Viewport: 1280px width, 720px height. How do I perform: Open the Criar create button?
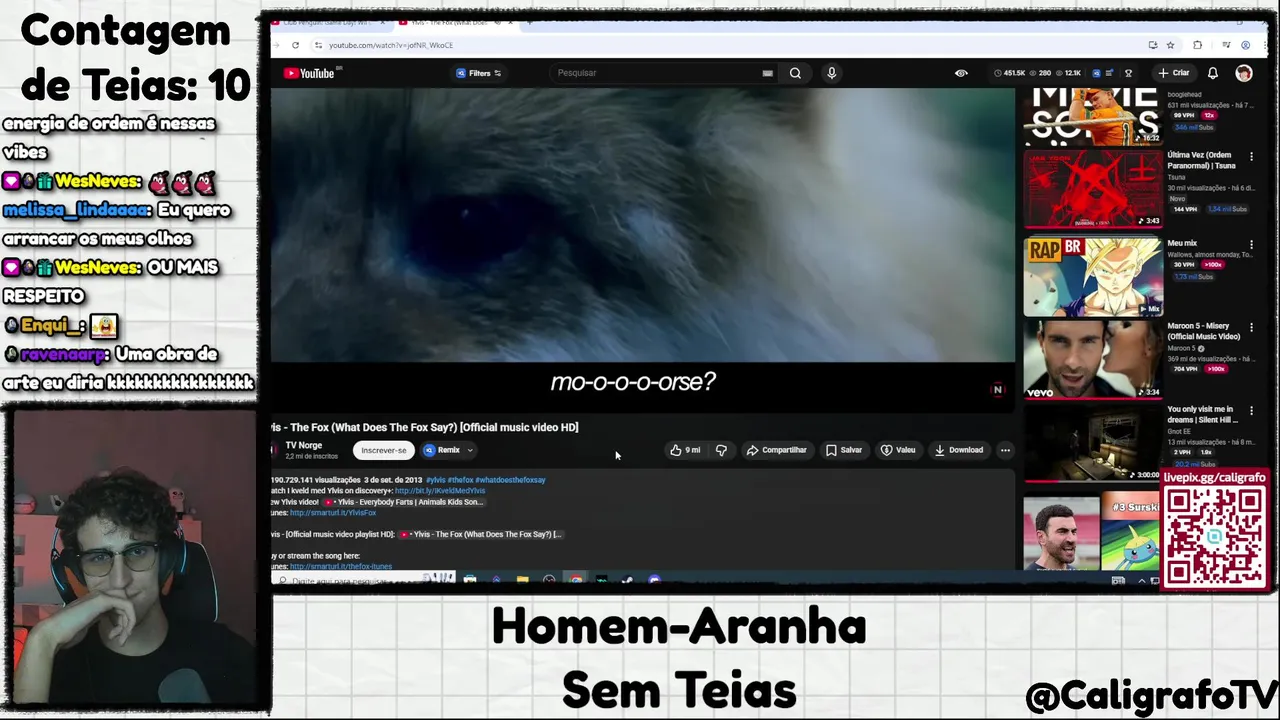click(1174, 73)
